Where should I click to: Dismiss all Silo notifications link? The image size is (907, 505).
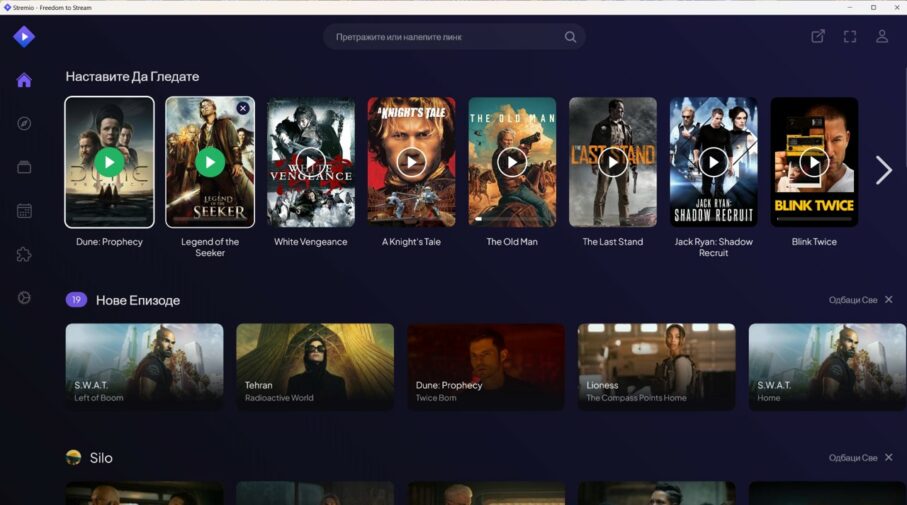coord(853,458)
